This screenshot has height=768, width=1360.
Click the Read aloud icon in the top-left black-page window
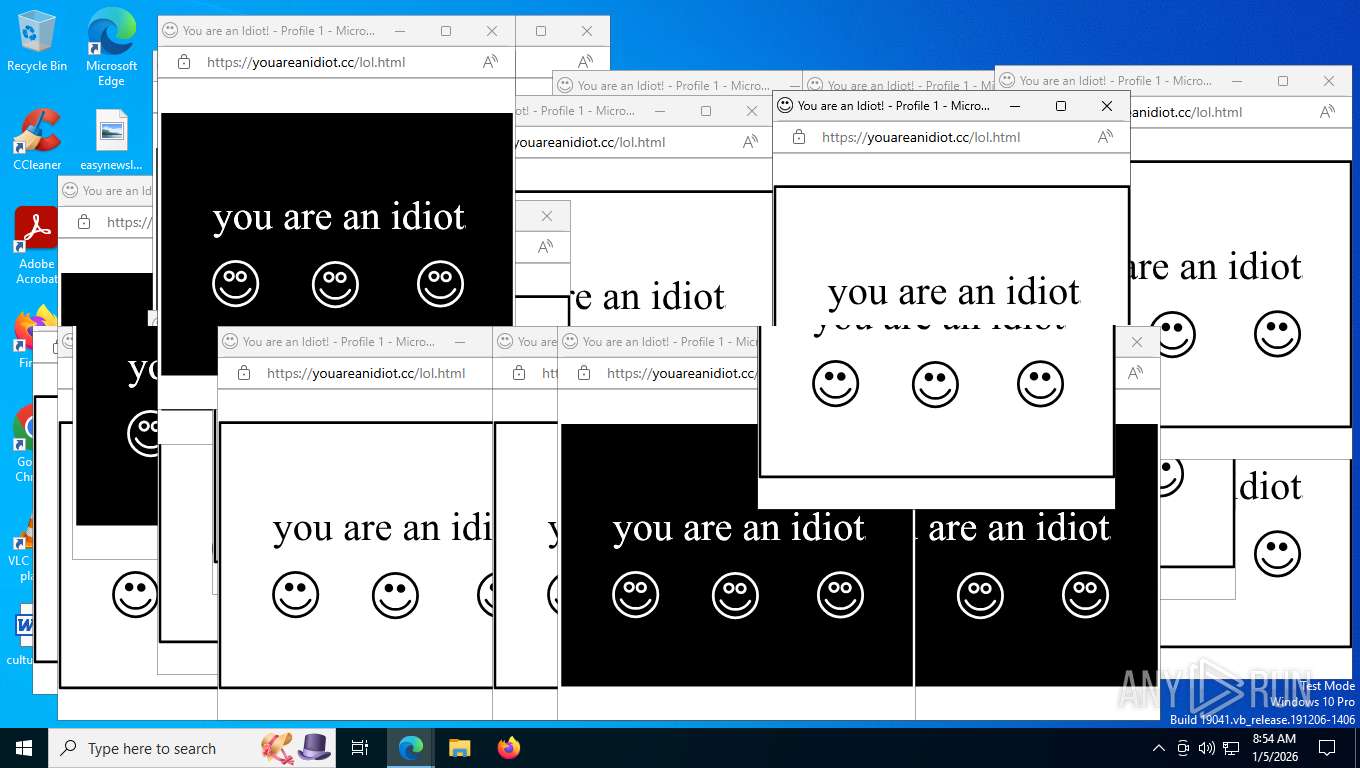coord(491,62)
